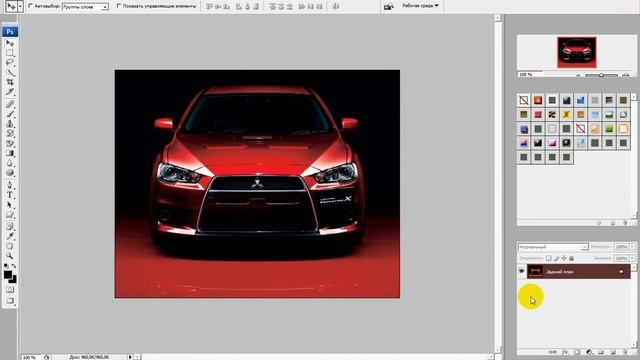Toggle lock transparent pixels in Layers
The height and width of the screenshot is (360, 640).
tap(549, 258)
